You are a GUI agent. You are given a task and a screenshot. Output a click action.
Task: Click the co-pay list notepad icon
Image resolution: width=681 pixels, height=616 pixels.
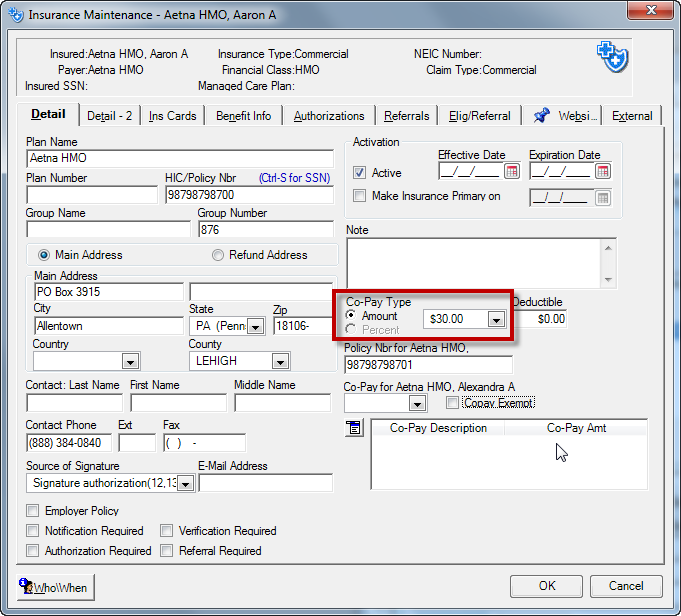(x=354, y=428)
